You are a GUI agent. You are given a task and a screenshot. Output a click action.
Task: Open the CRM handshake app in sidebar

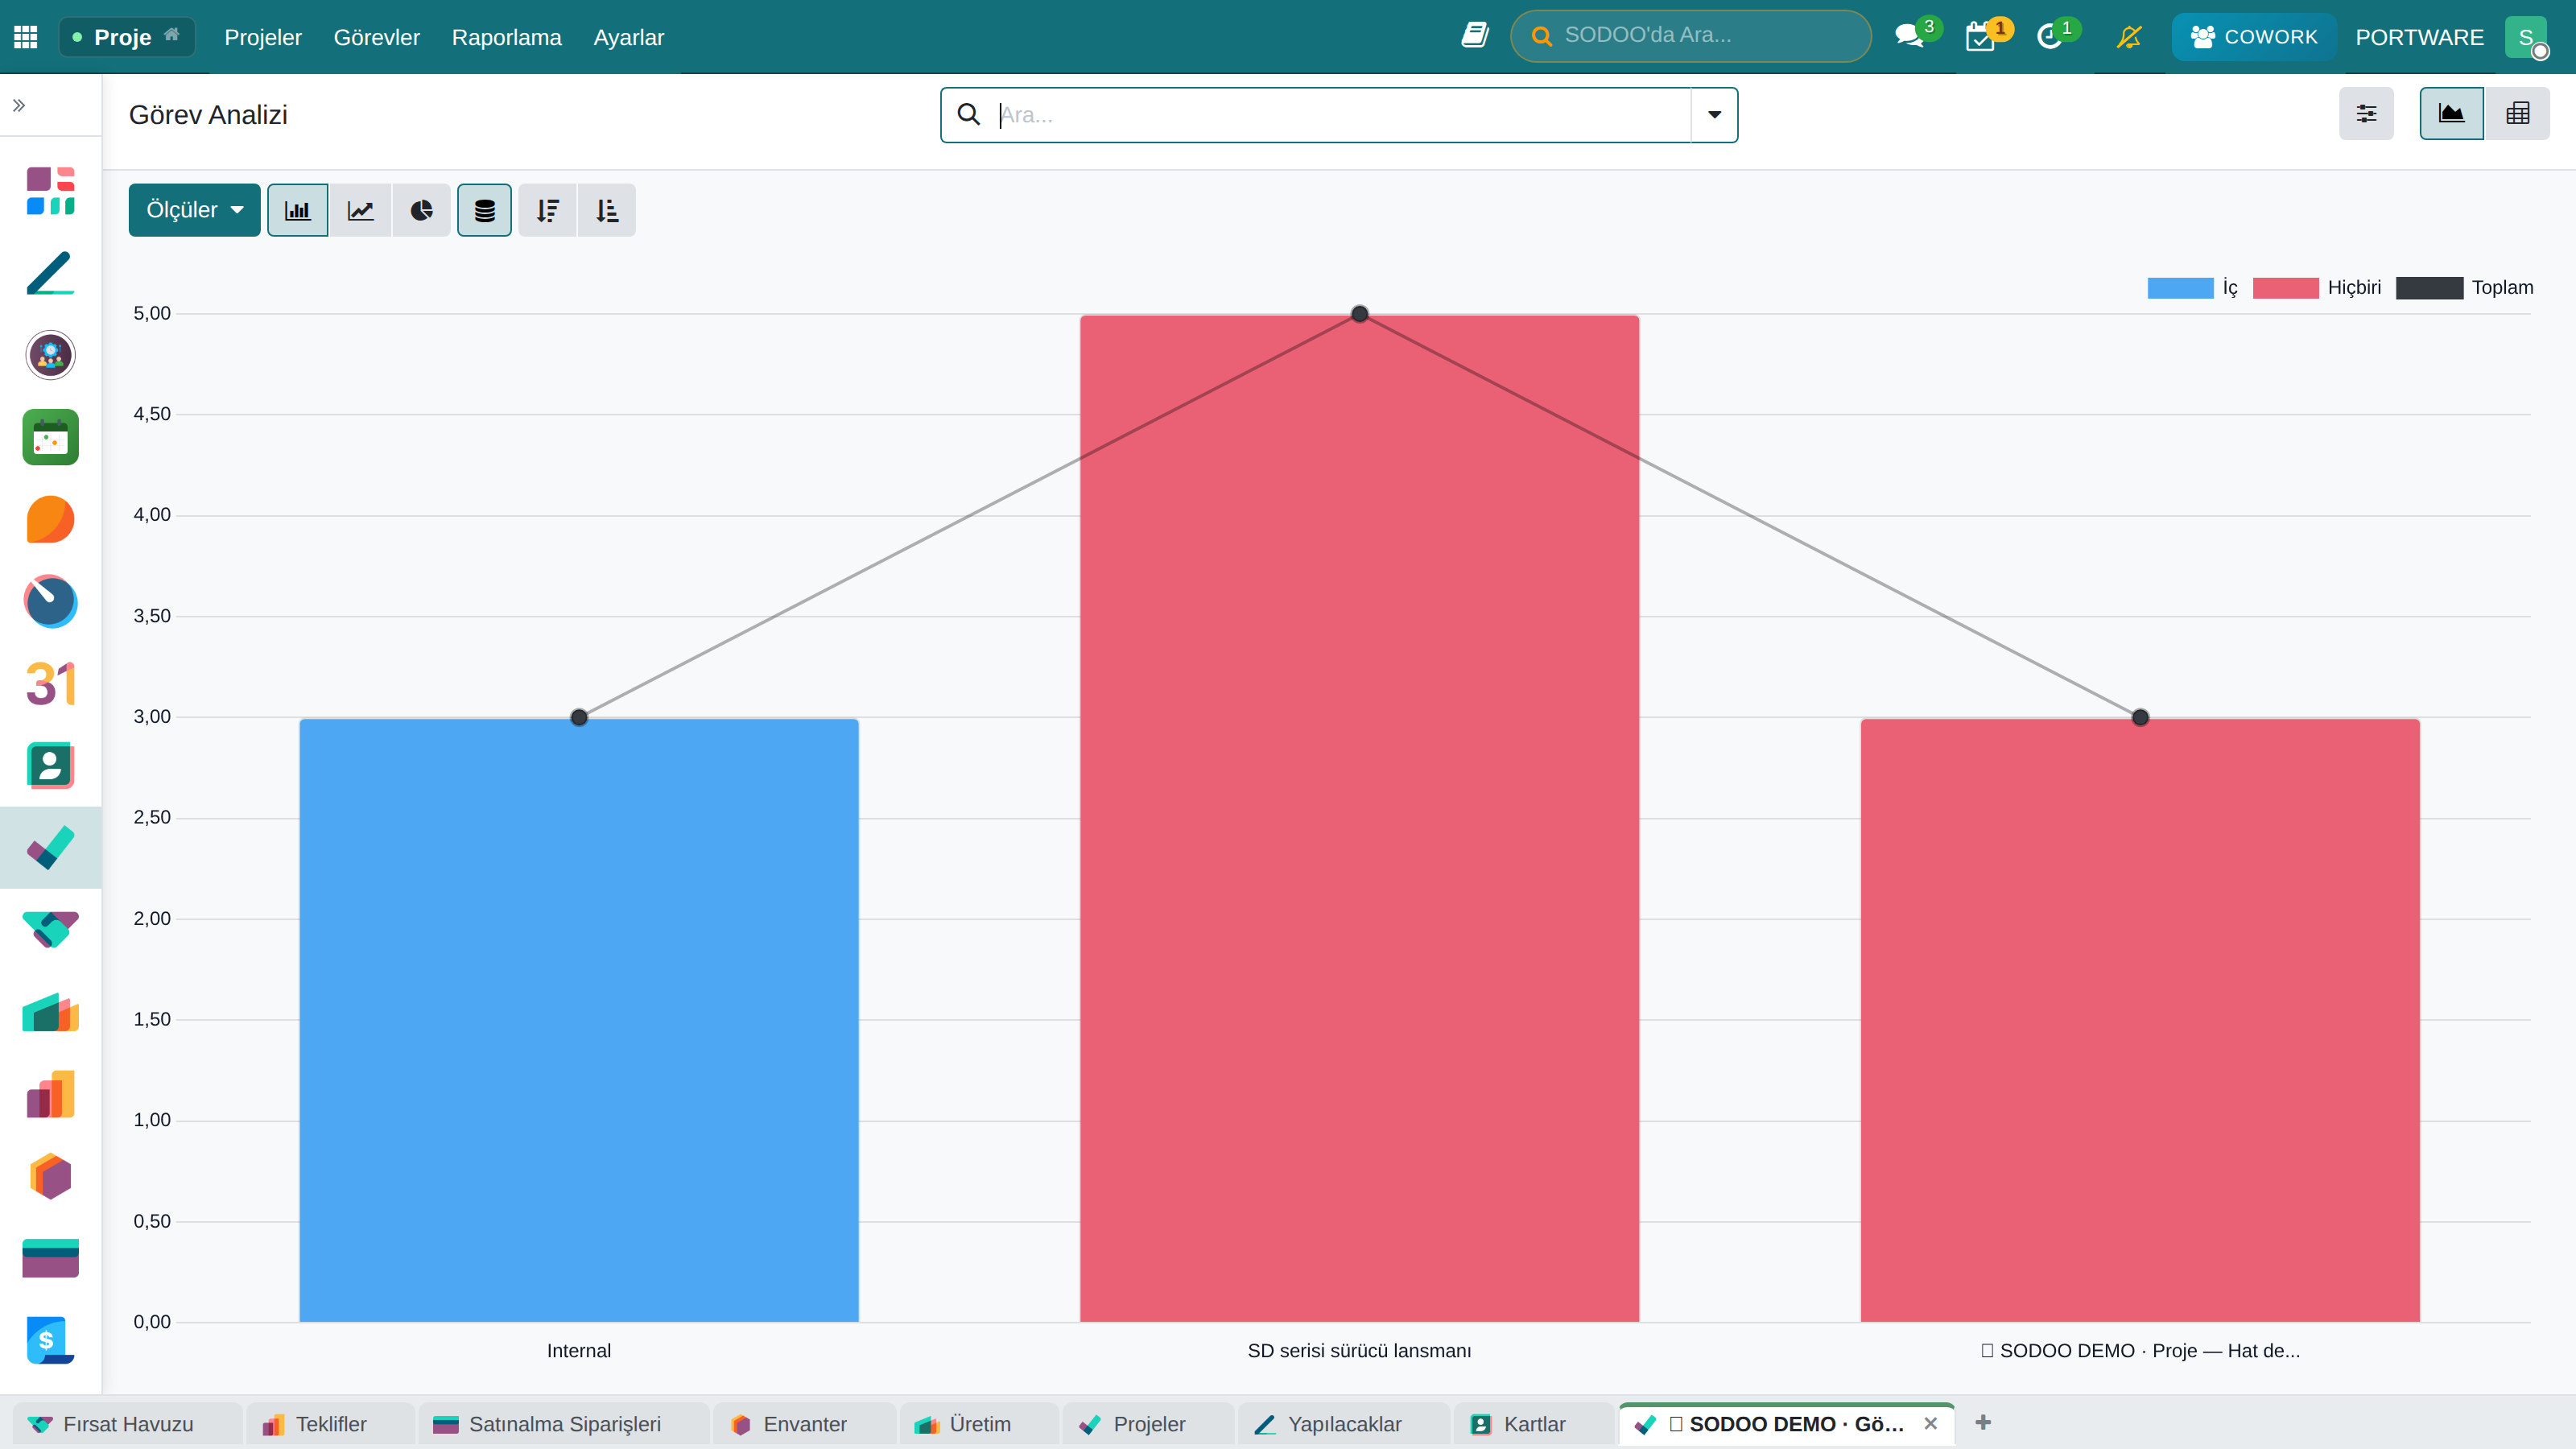coord(51,930)
